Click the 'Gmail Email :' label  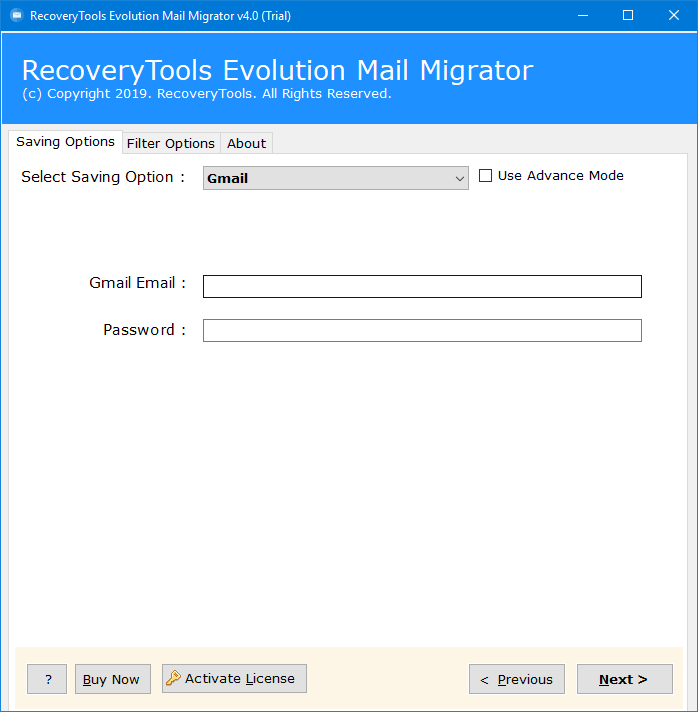click(x=138, y=283)
